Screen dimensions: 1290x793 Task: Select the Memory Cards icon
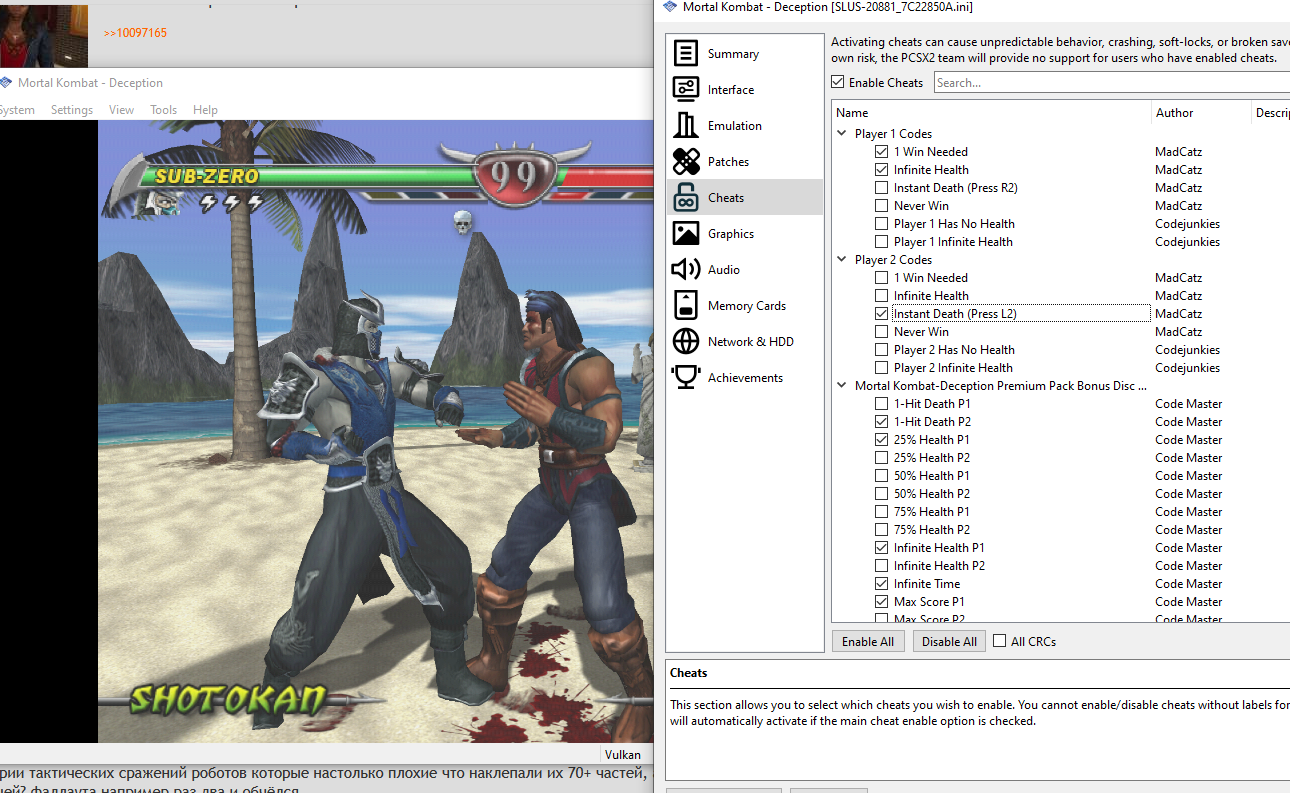[686, 306]
